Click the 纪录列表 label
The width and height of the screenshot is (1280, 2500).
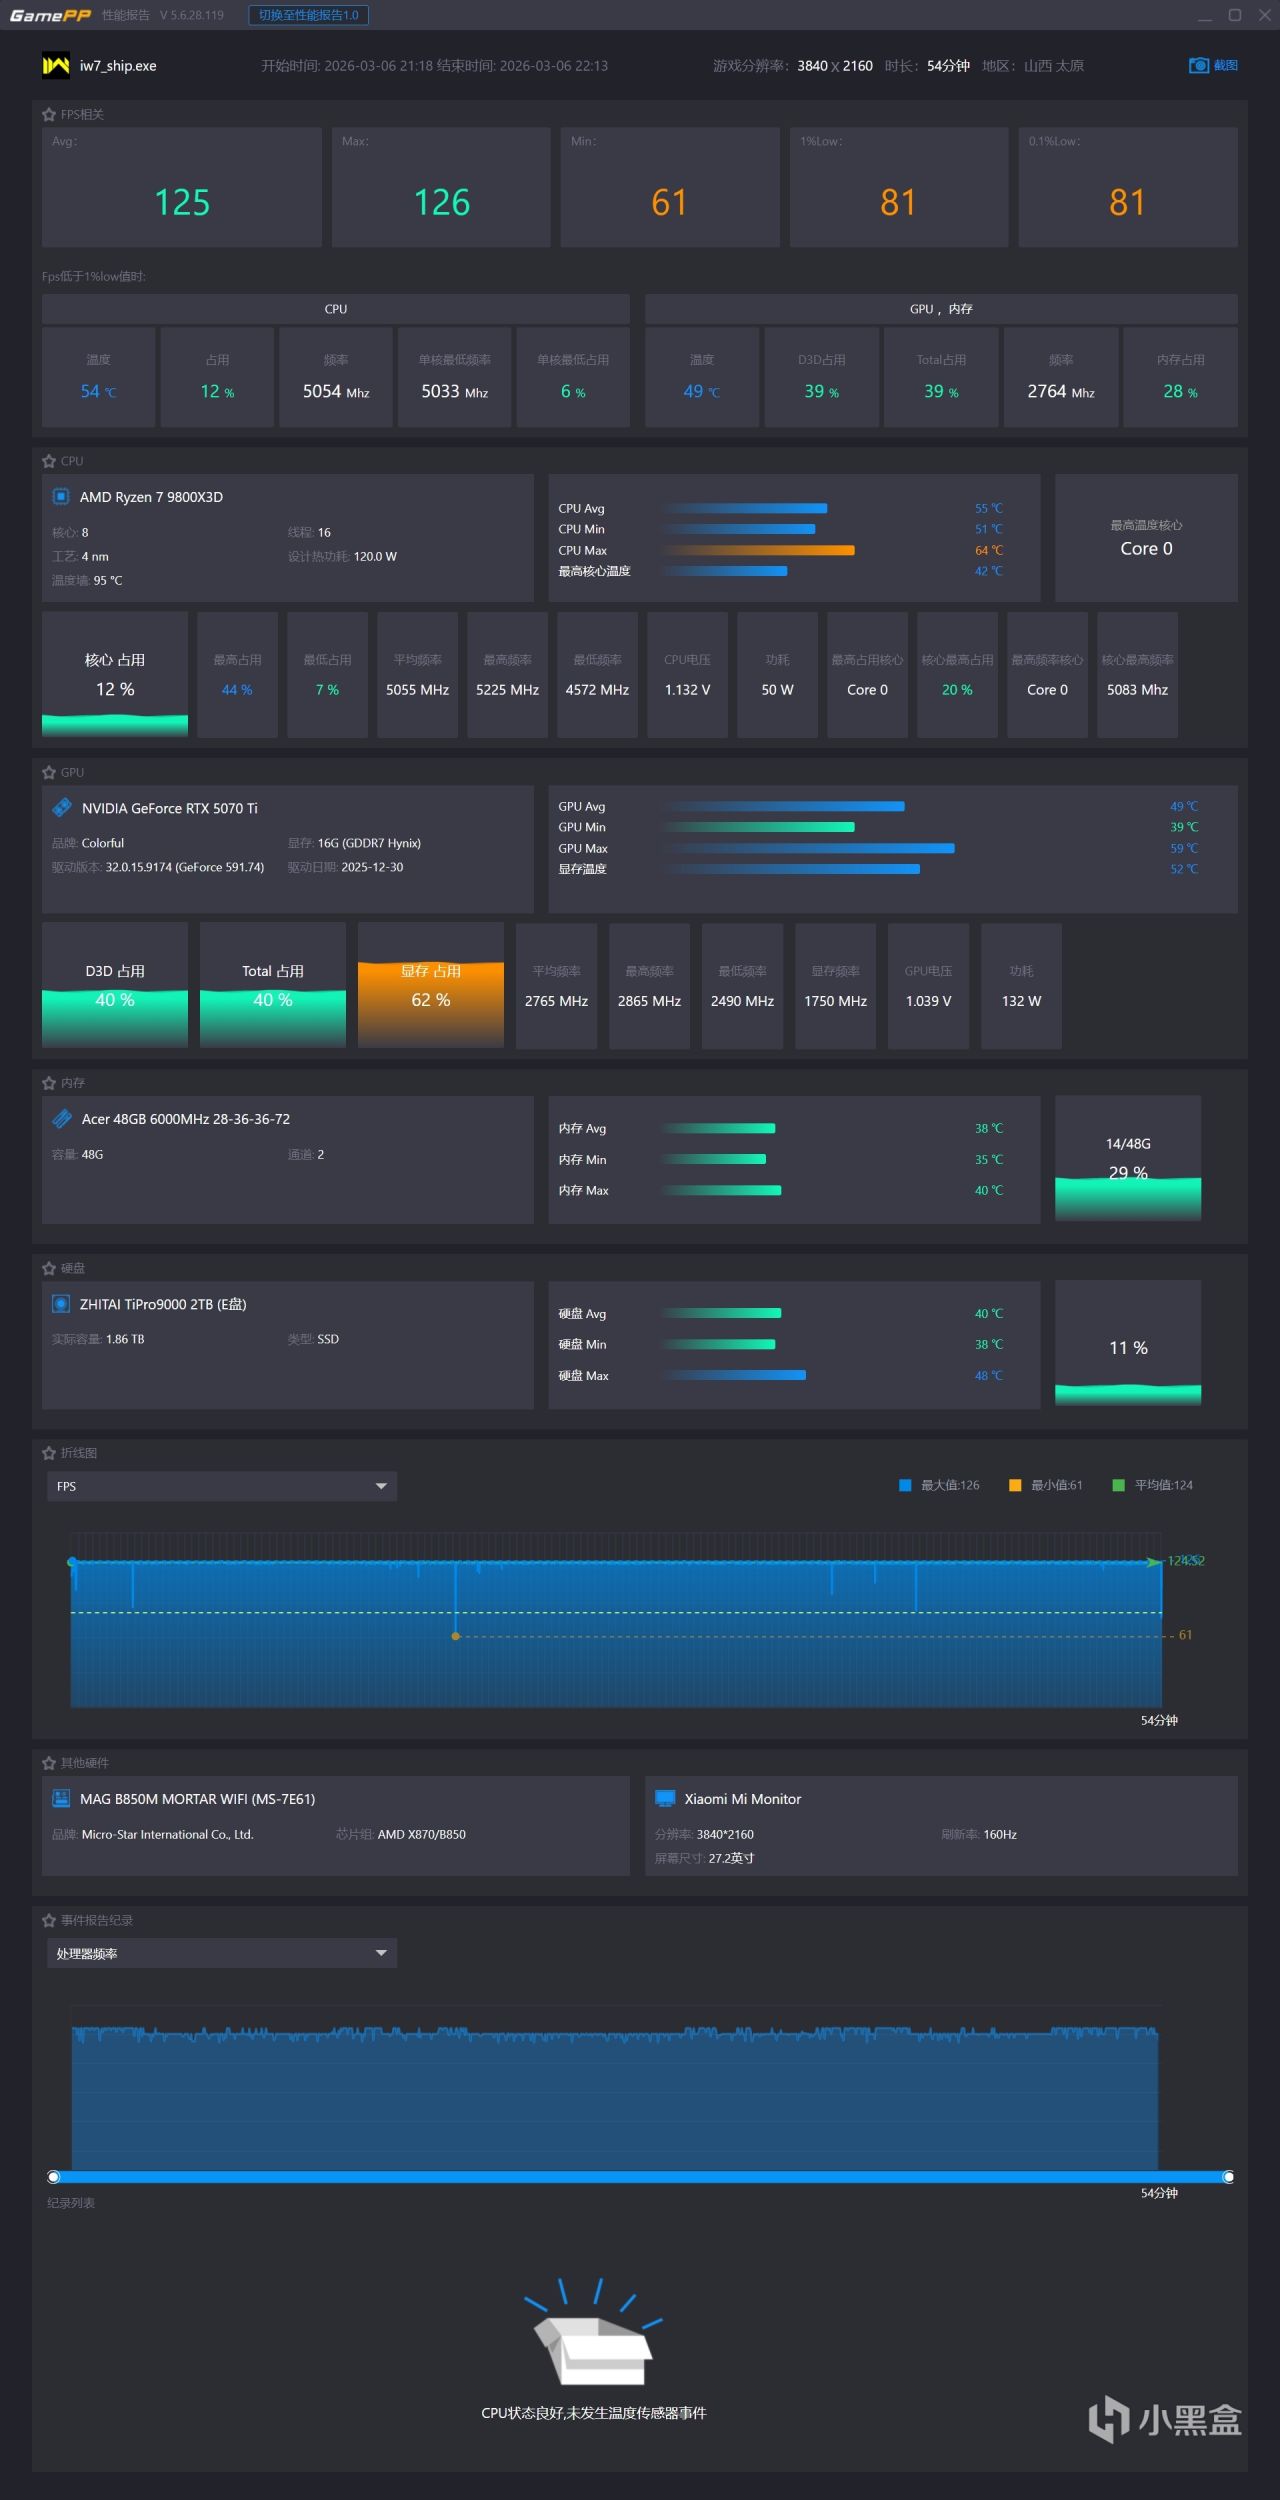coord(71,2203)
